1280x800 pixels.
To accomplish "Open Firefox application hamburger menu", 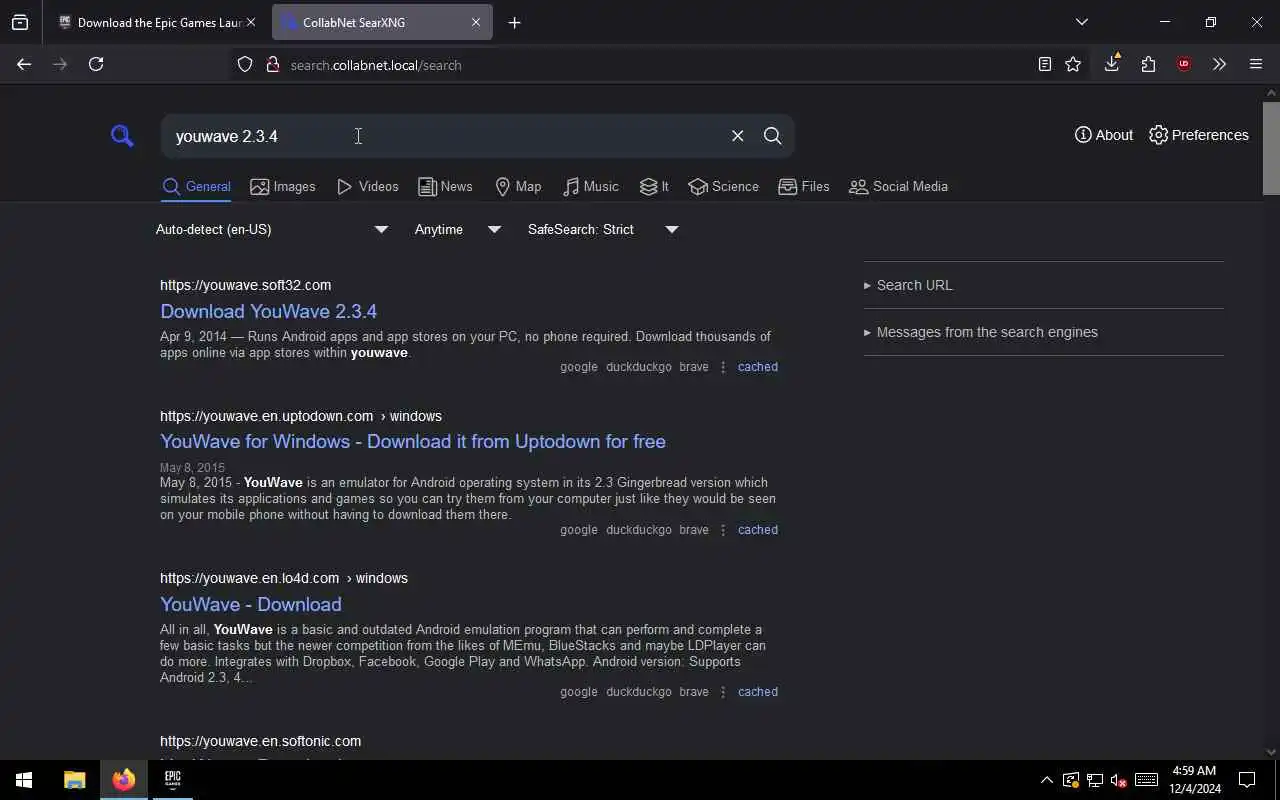I will 1256,64.
